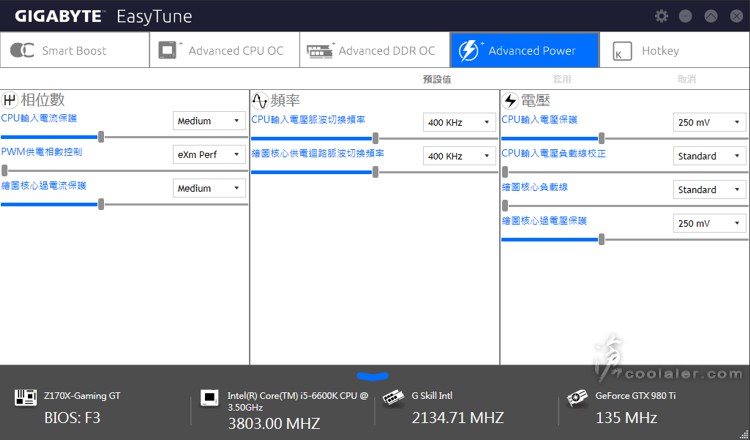Click the Smart Boost tab icon
Screen dimensions: 750x440
tap(22, 50)
